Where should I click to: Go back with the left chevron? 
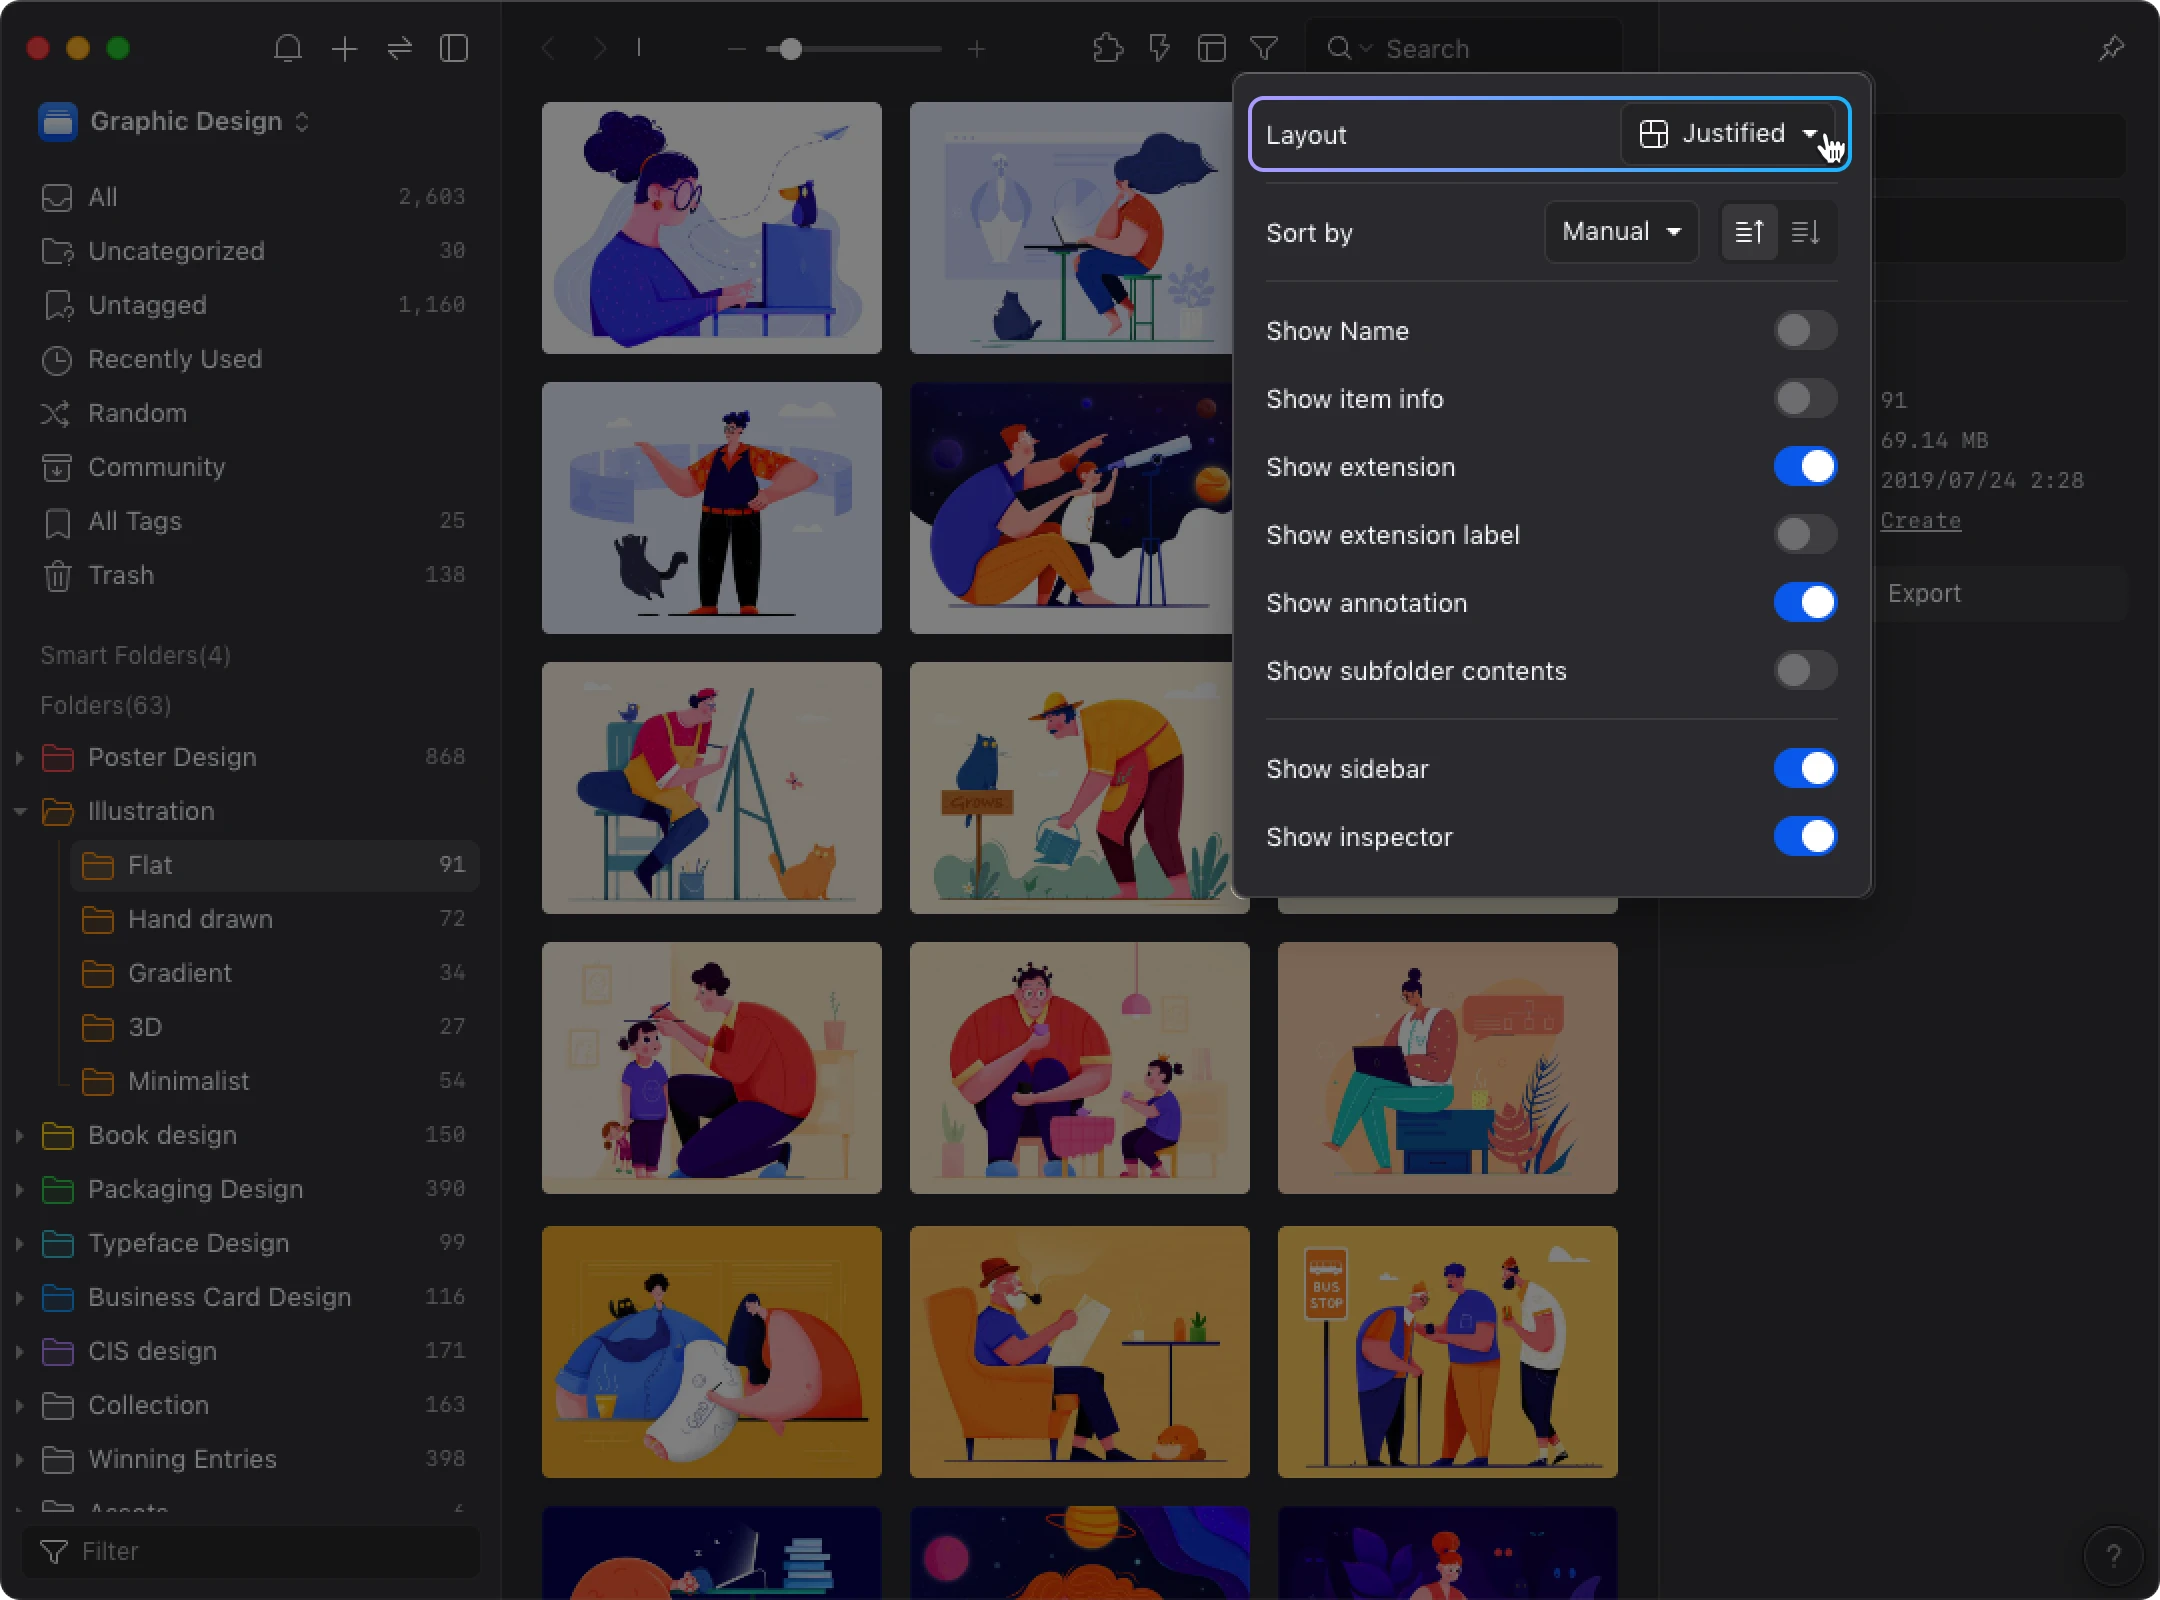(548, 48)
